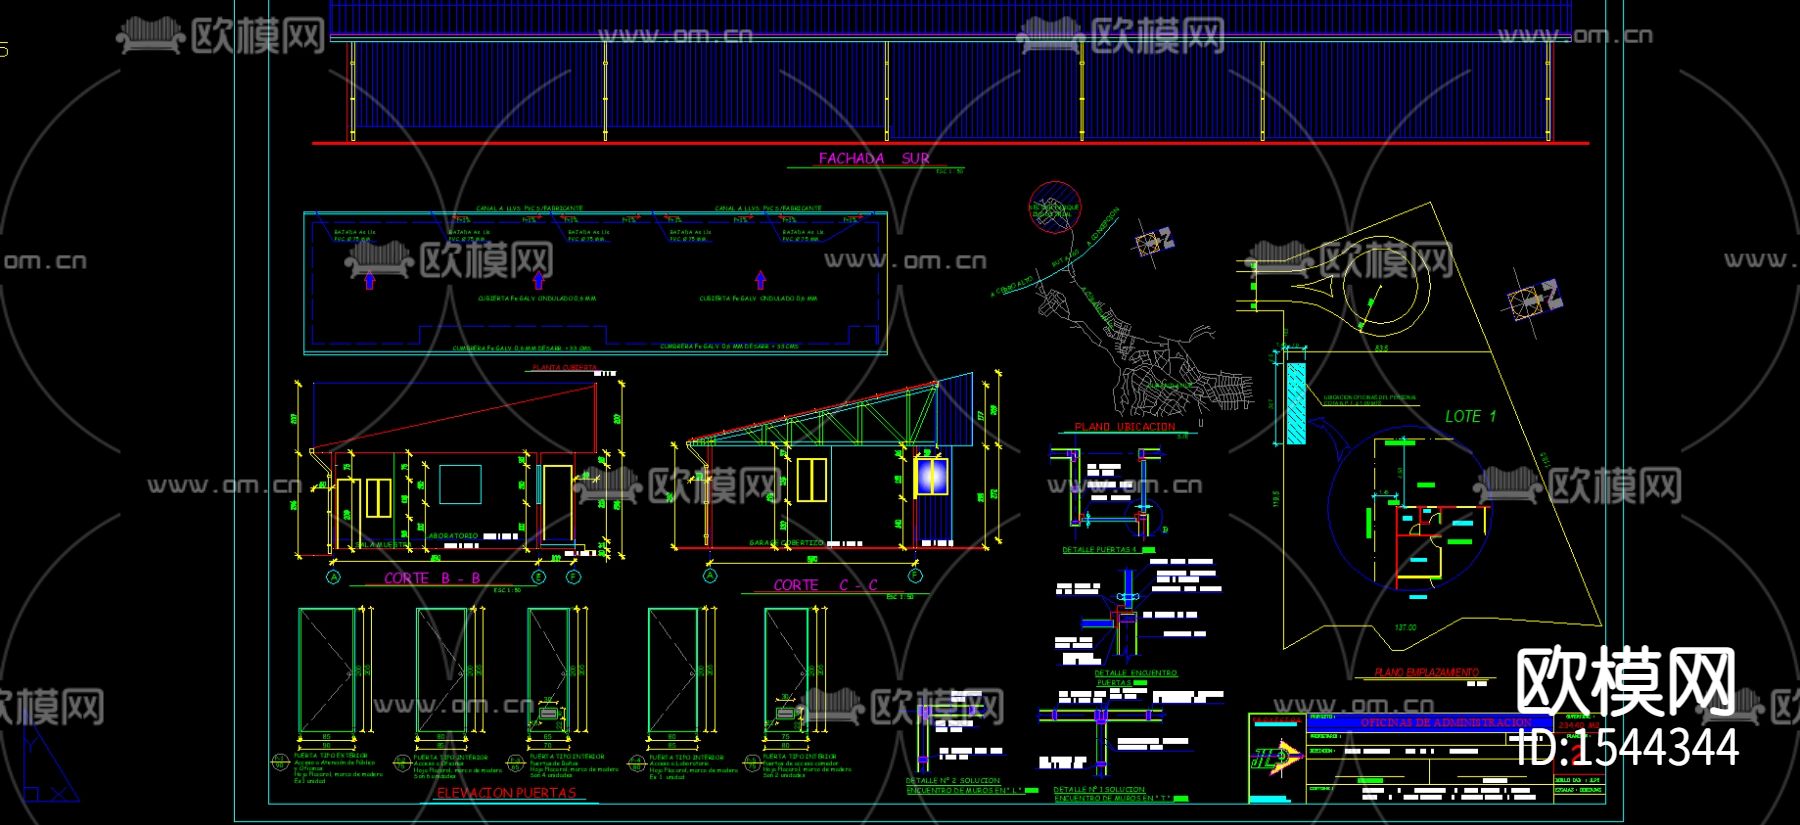Screen dimensions: 1800x825
Task: Click the ELEVACION PUERTAS title
Action: click(x=506, y=793)
